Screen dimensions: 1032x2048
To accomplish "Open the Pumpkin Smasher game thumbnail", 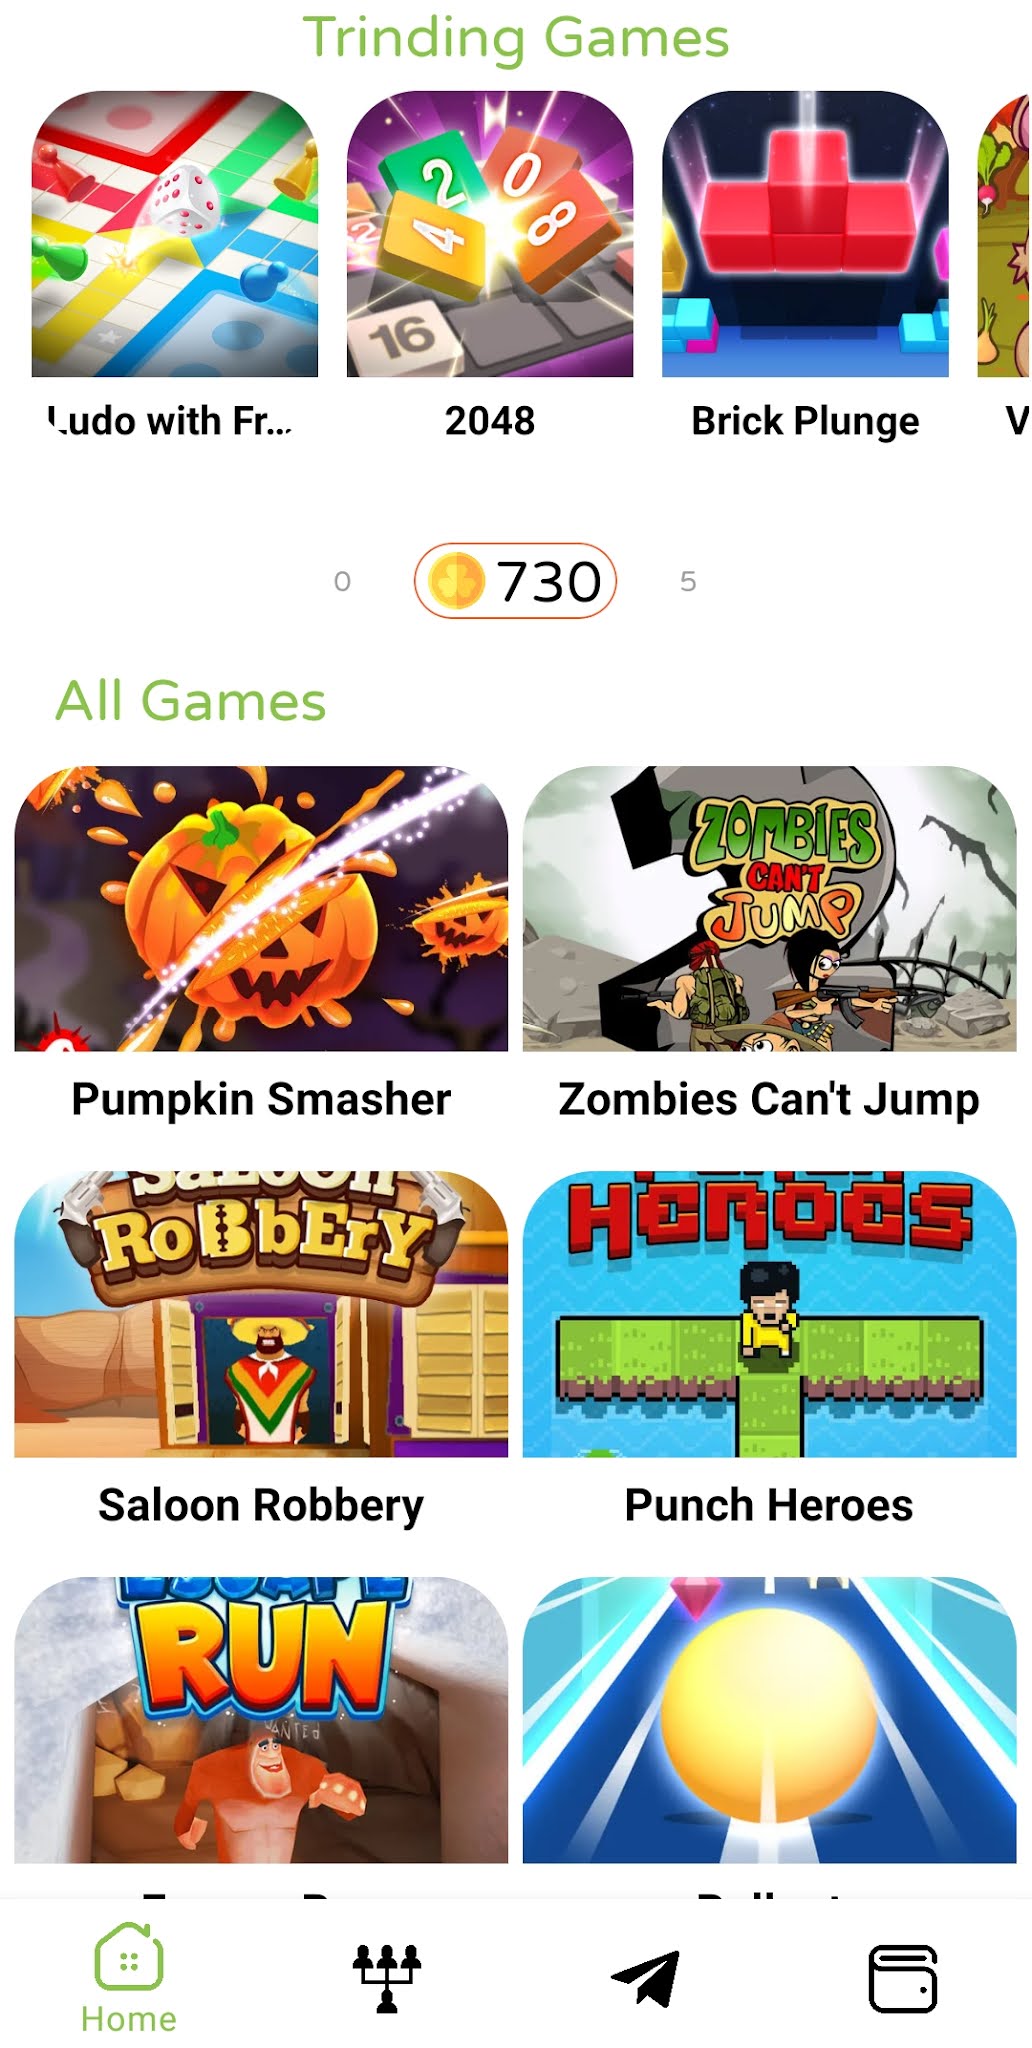I will coord(261,909).
